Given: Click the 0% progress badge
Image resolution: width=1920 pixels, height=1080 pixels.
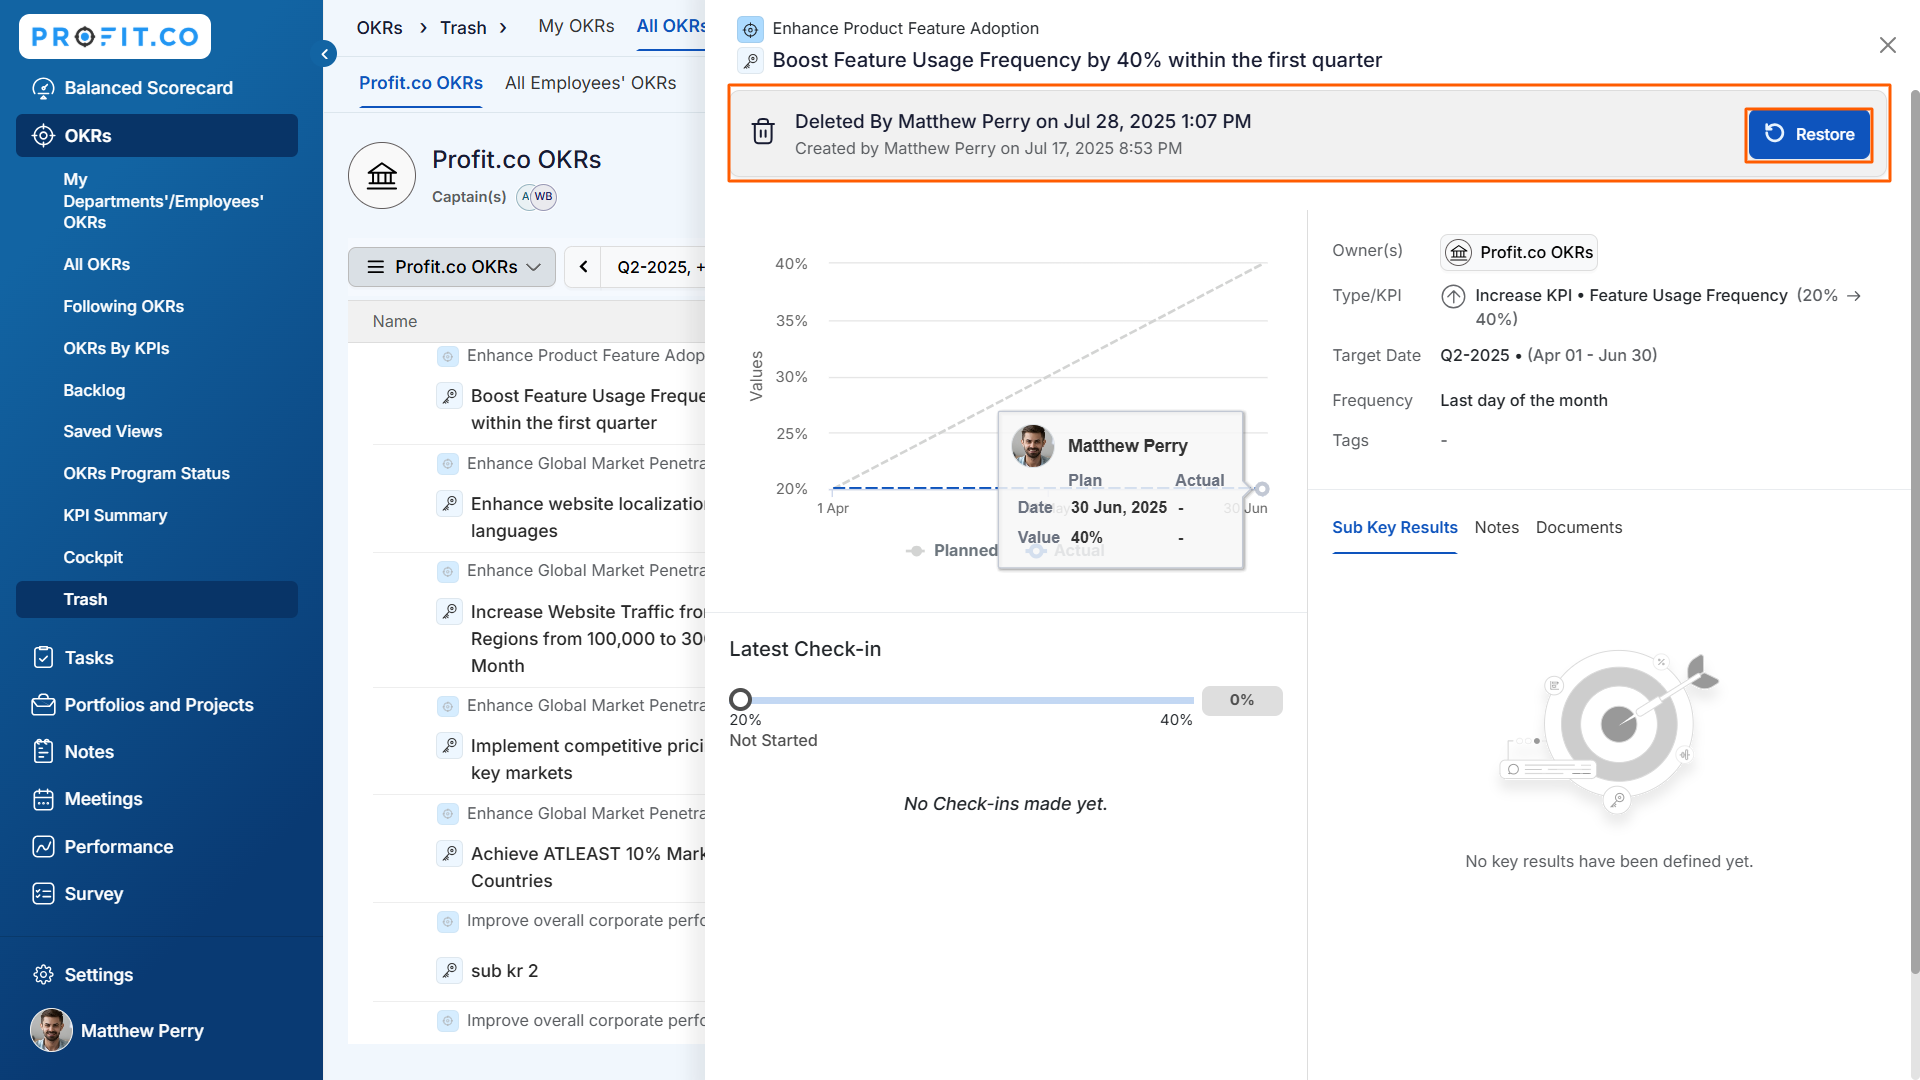Looking at the screenshot, I should click(1242, 700).
